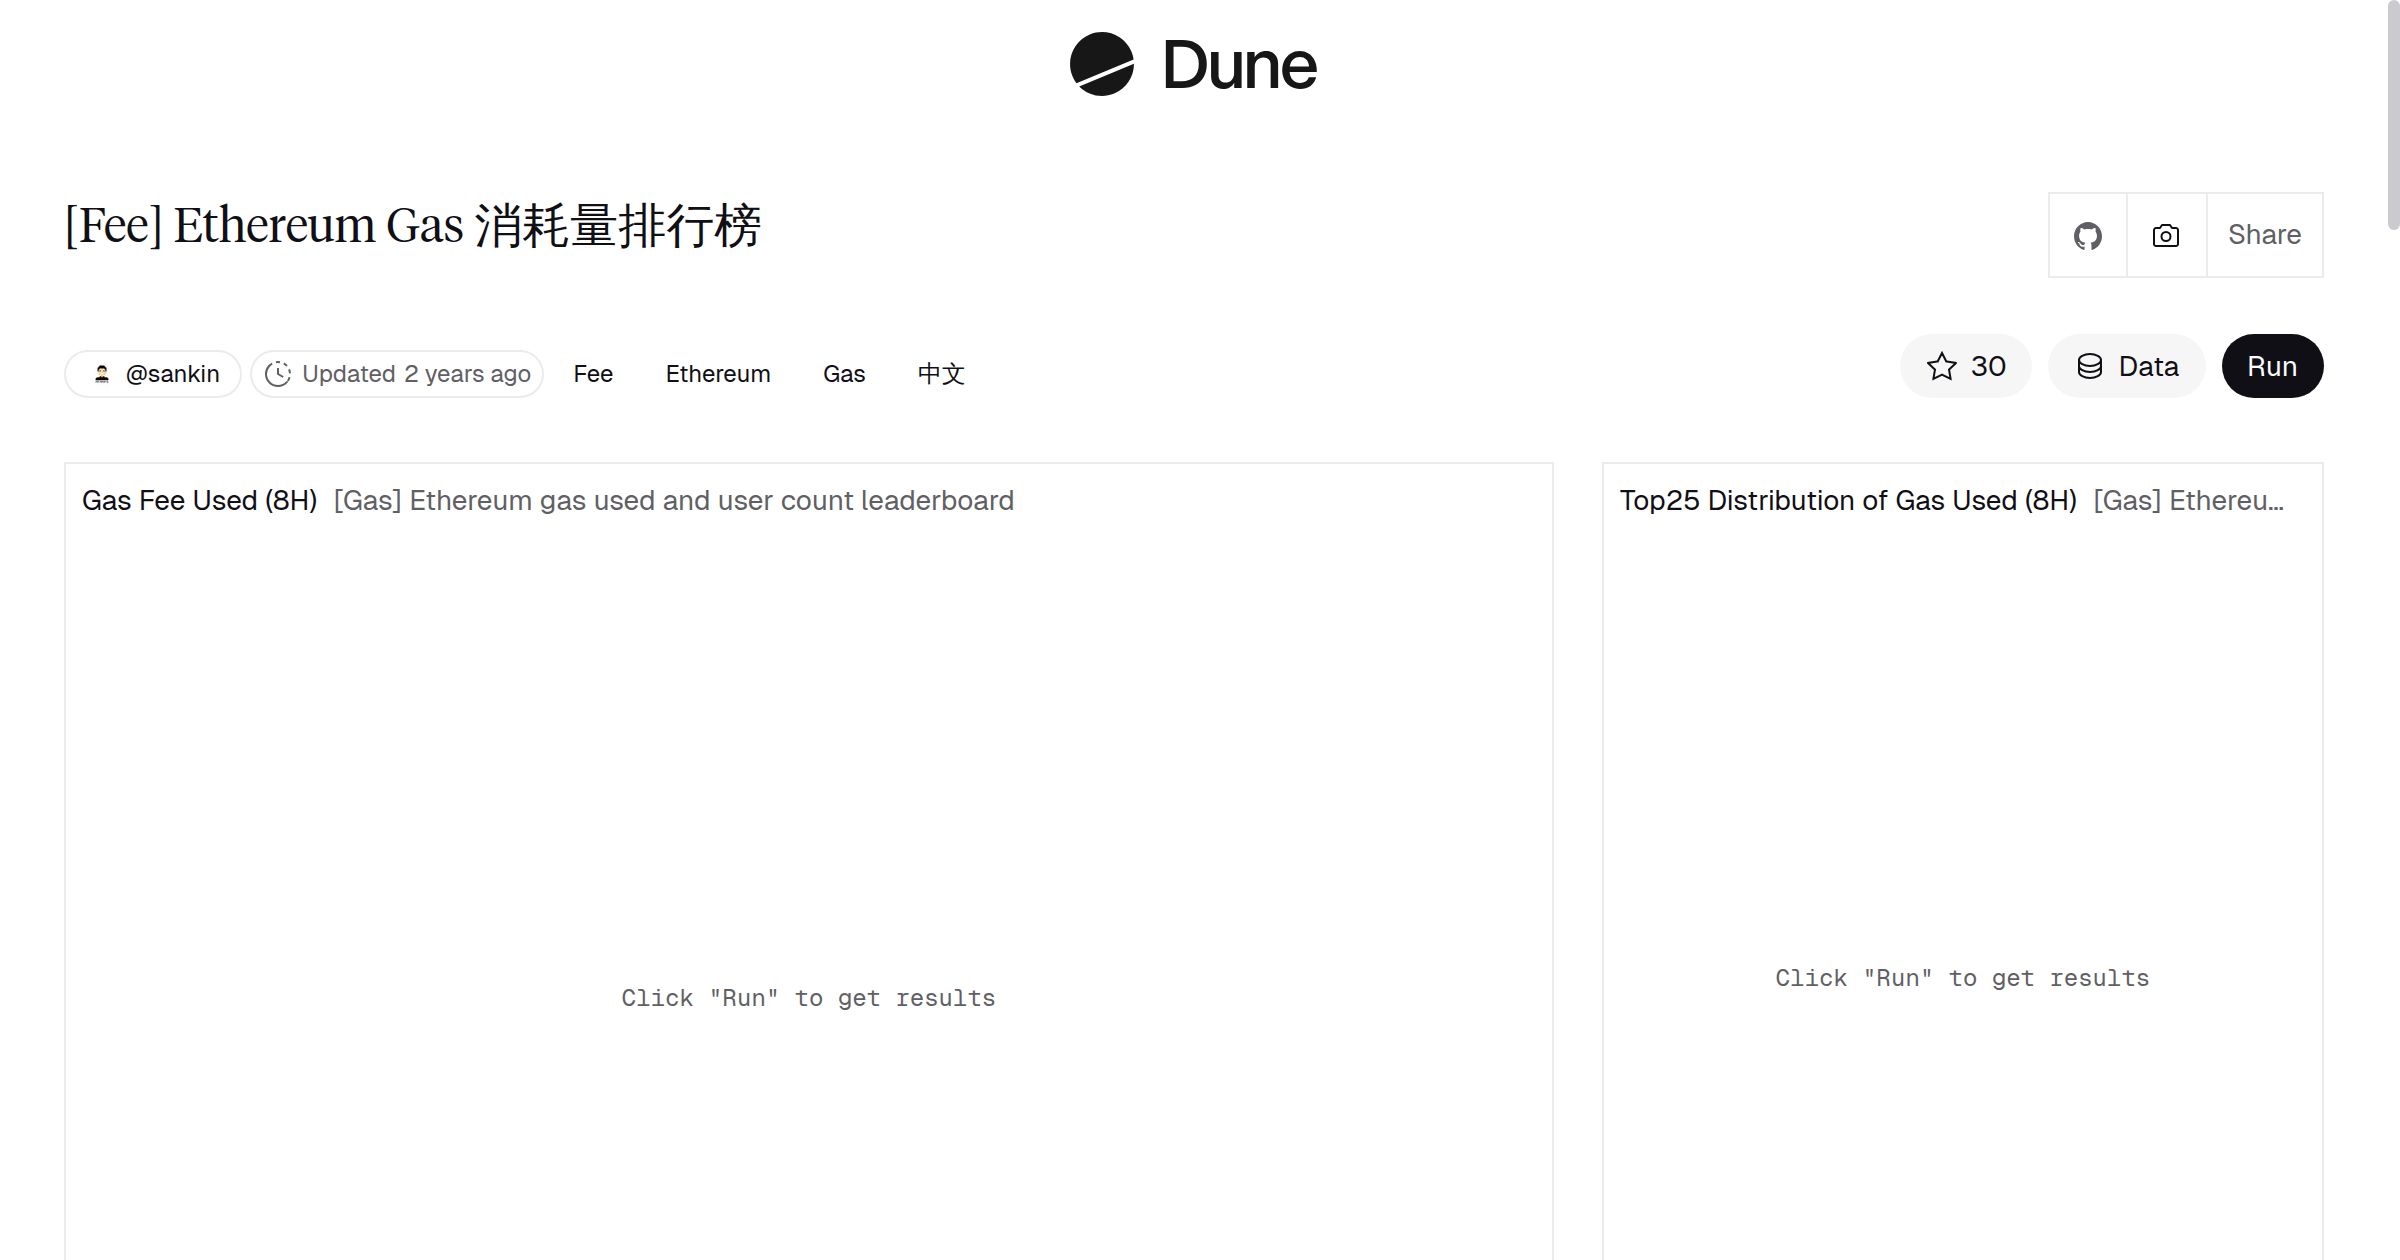Click the Dune logo
2400x1260 pixels.
point(1192,66)
